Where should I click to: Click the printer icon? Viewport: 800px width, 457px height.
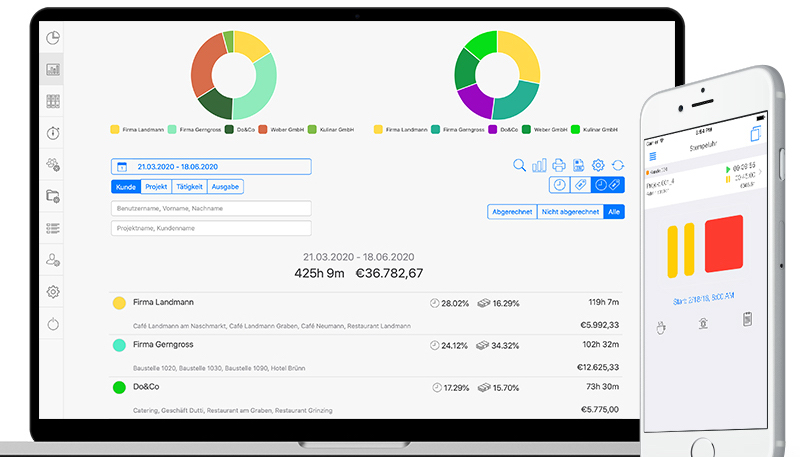(x=559, y=165)
